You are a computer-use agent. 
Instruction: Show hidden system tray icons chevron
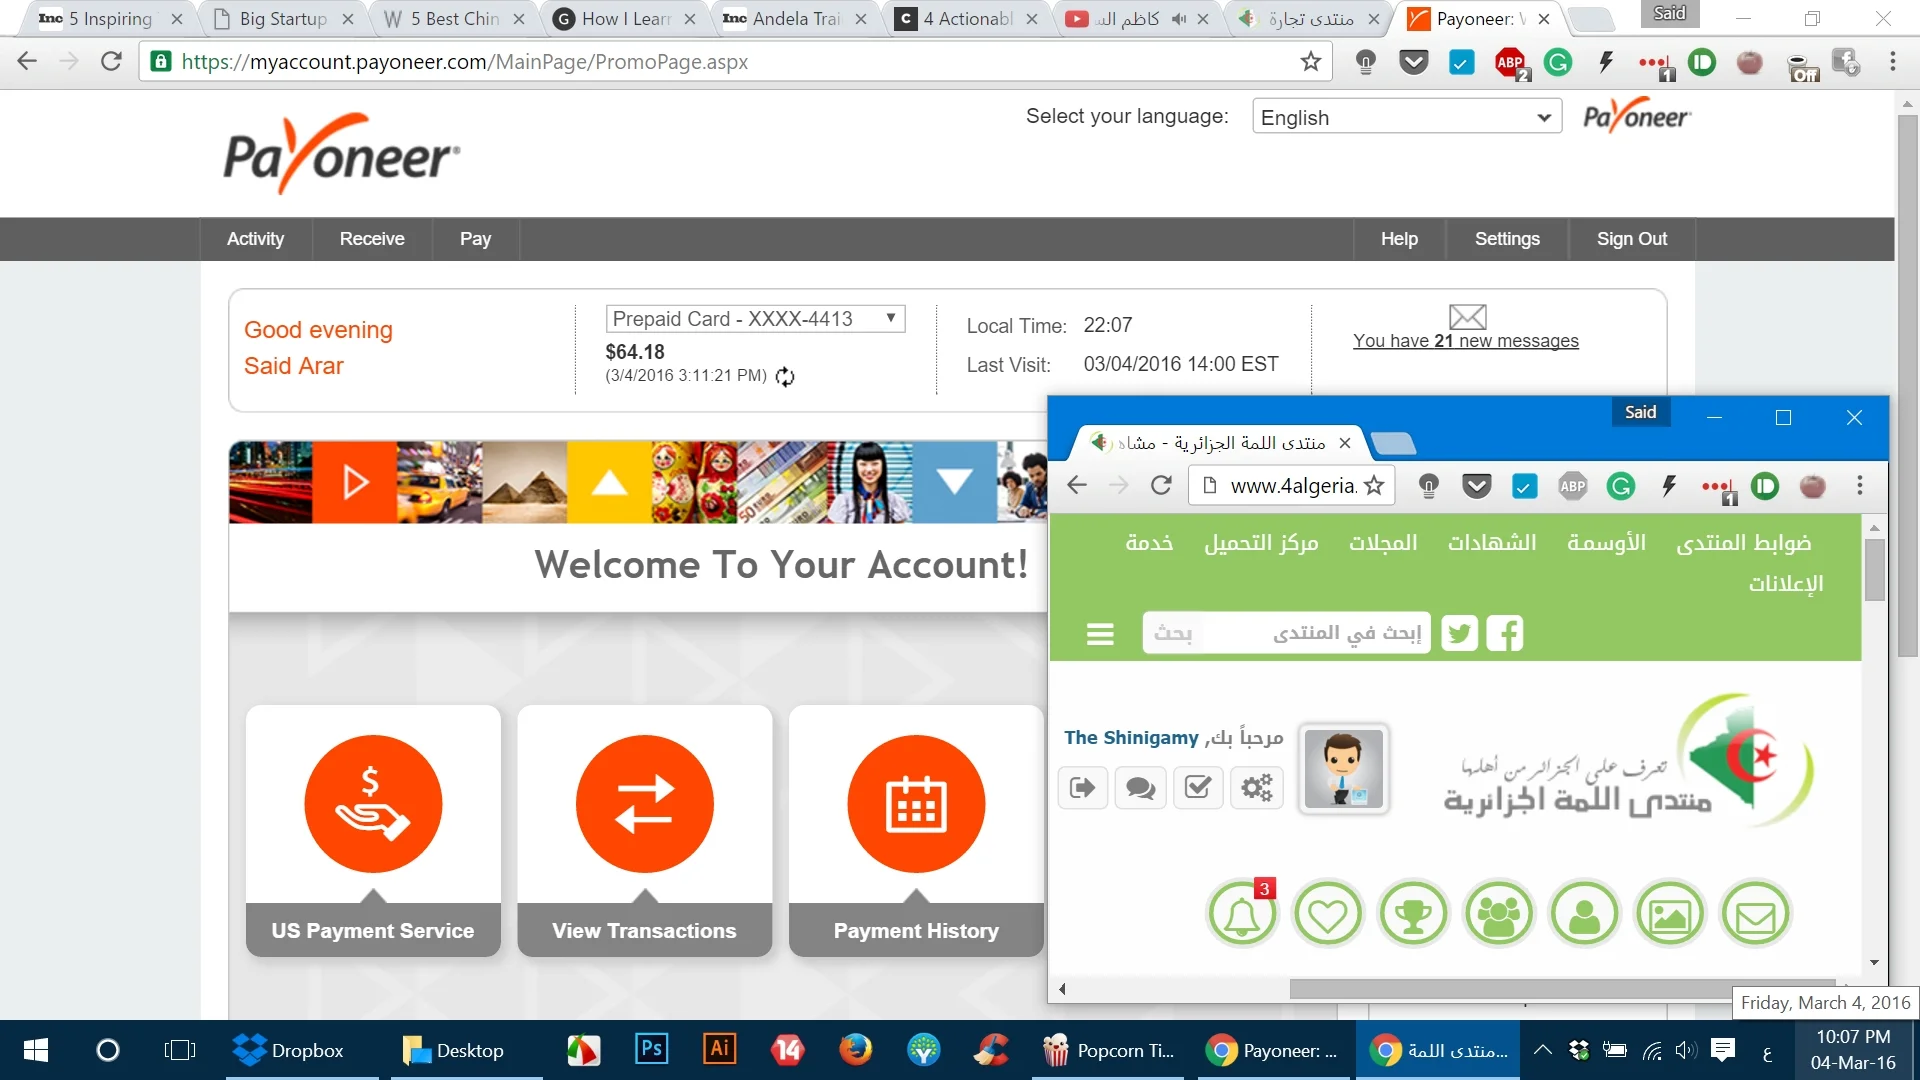click(x=1542, y=1050)
